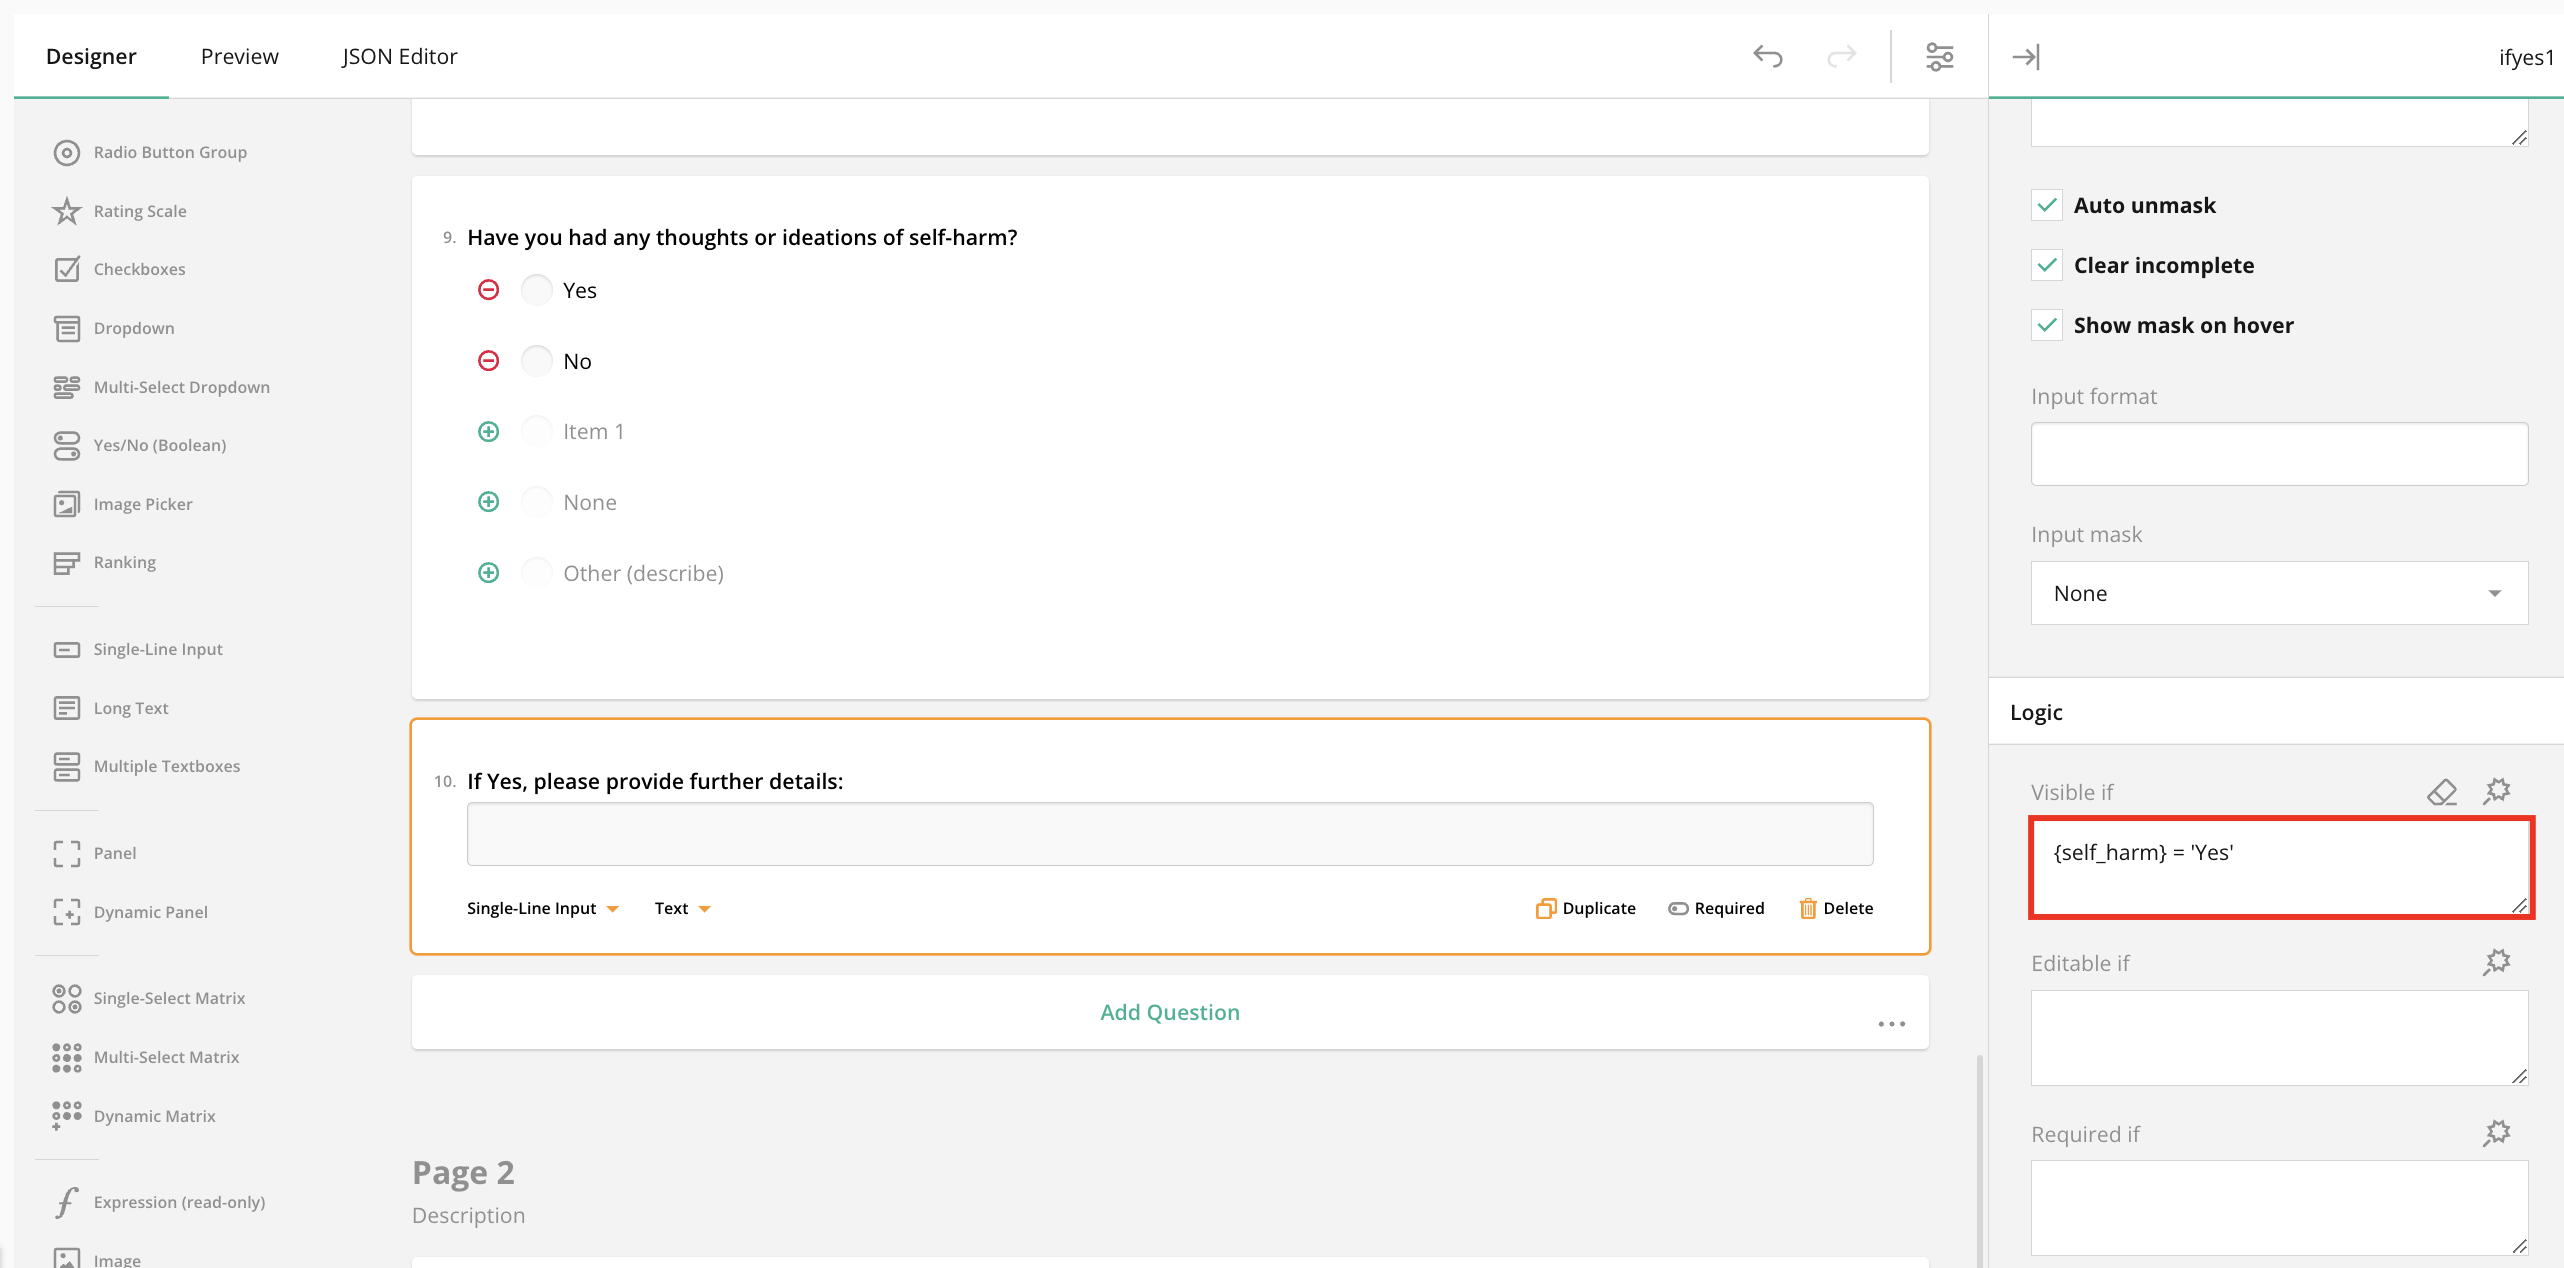Image resolution: width=2564 pixels, height=1268 pixels.
Task: Open Required if wizard icon
Action: click(x=2497, y=1133)
